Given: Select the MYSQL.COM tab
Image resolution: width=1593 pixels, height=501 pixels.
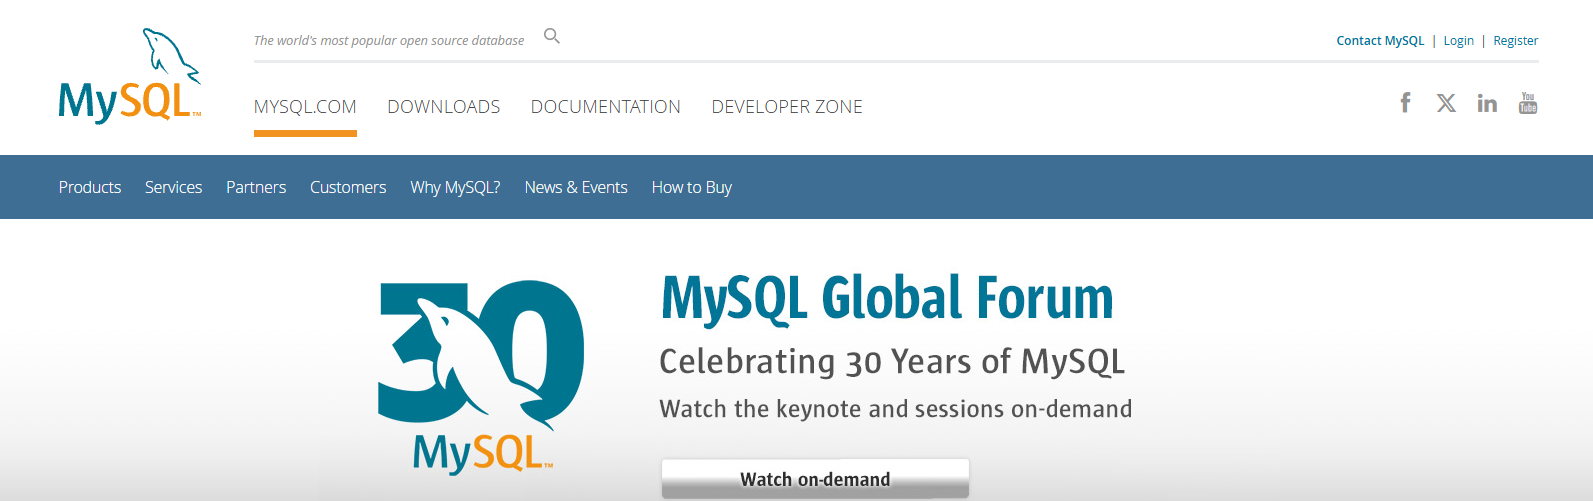Looking at the screenshot, I should 305,107.
